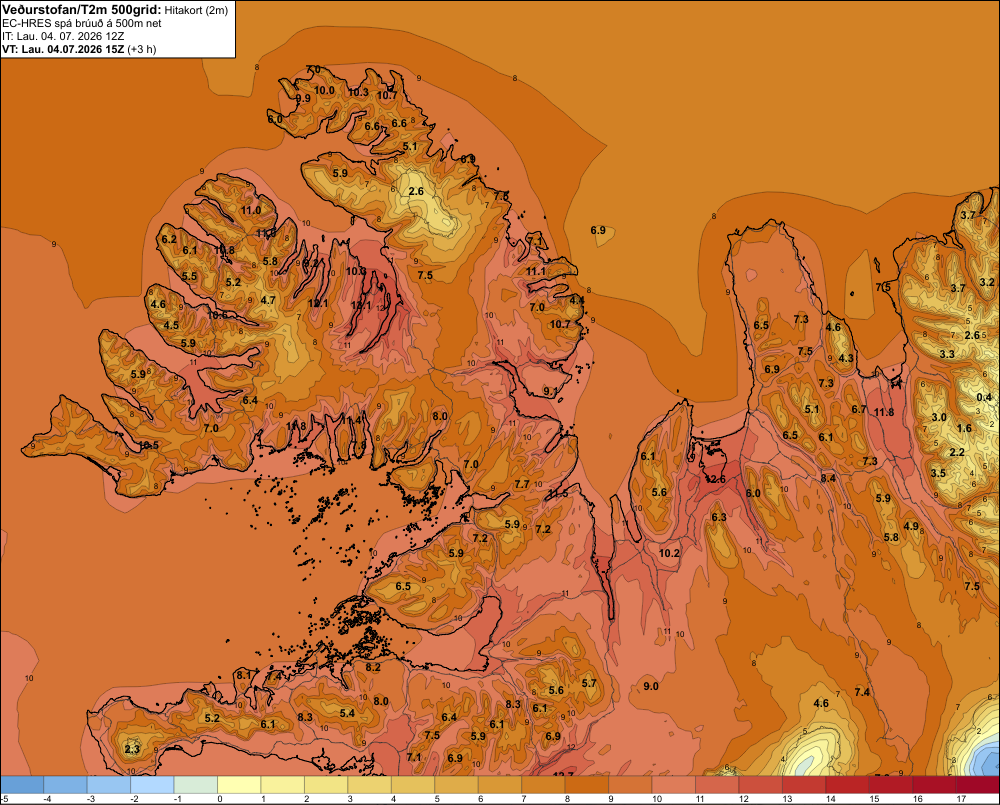
Task: Pick the red 12 legend color box
Action: coord(760,785)
